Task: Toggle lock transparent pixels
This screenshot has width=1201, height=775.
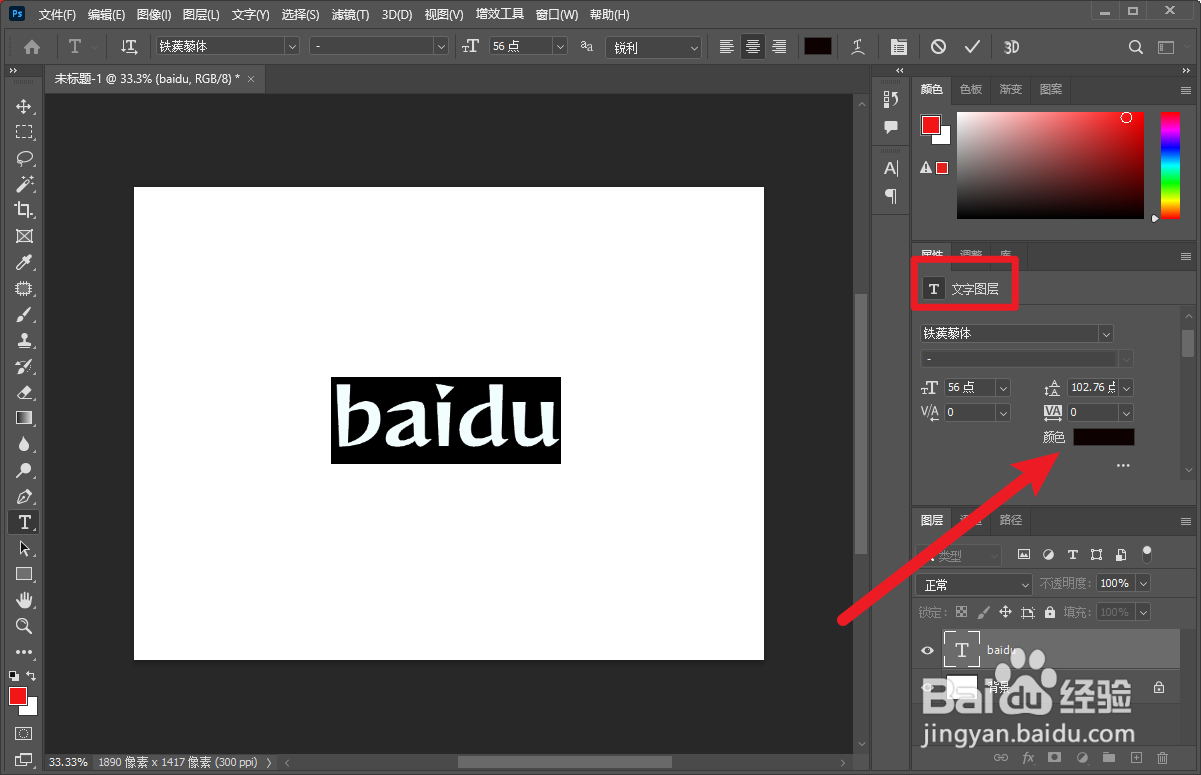Action: [x=962, y=612]
